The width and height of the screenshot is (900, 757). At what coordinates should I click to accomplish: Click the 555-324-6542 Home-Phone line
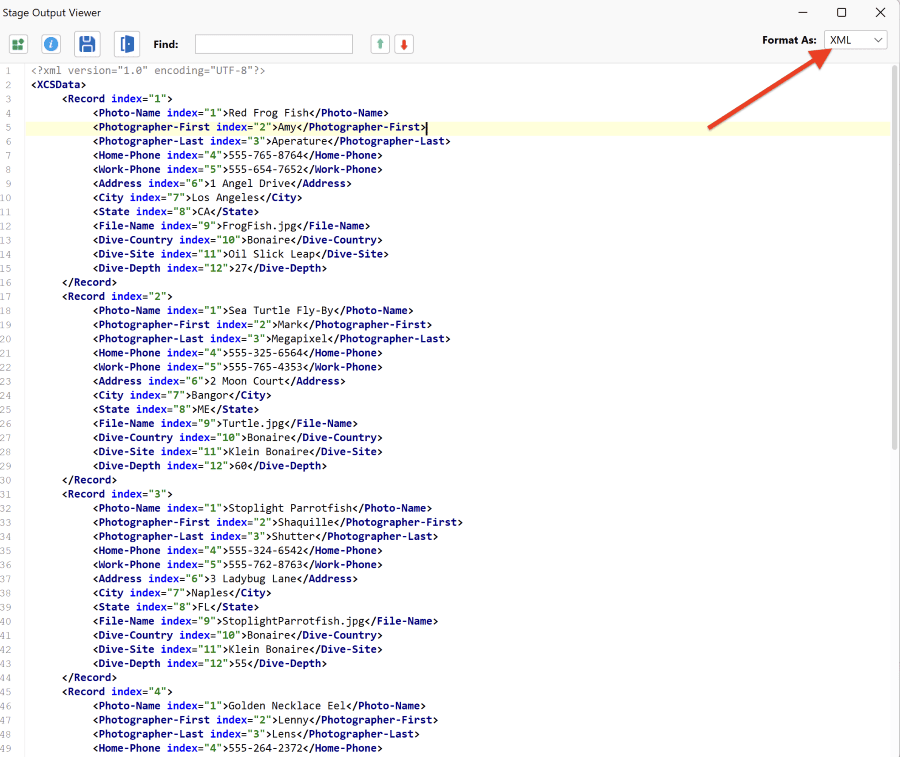pyautogui.click(x=238, y=550)
